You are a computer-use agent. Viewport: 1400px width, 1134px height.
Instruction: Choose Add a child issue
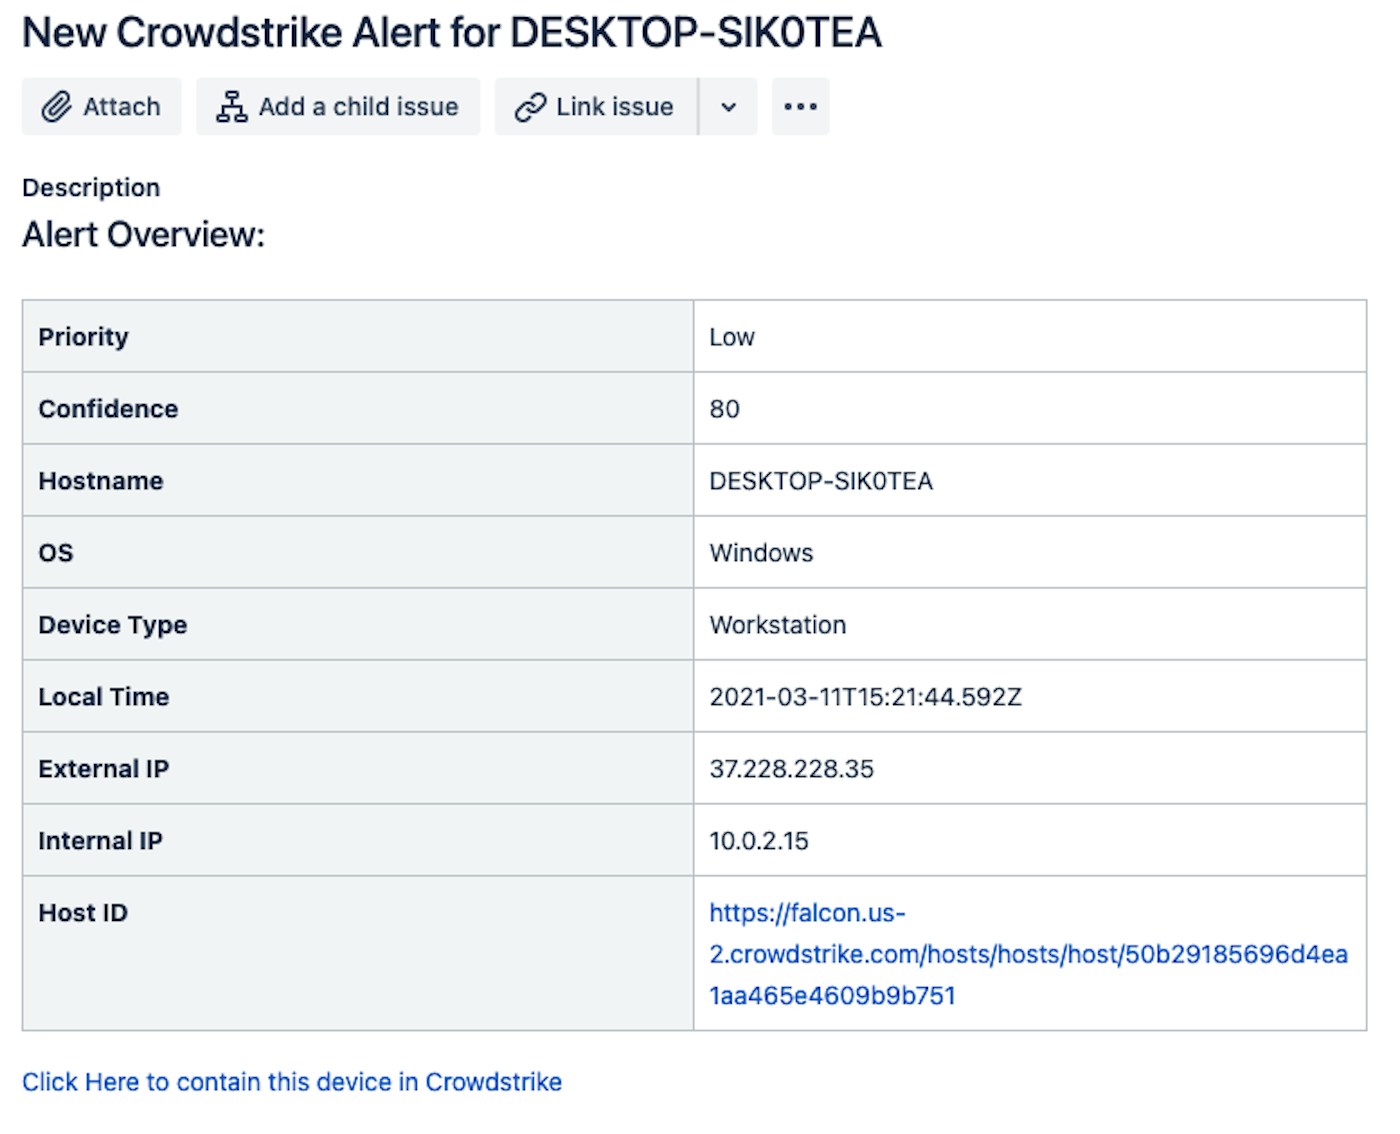click(358, 107)
